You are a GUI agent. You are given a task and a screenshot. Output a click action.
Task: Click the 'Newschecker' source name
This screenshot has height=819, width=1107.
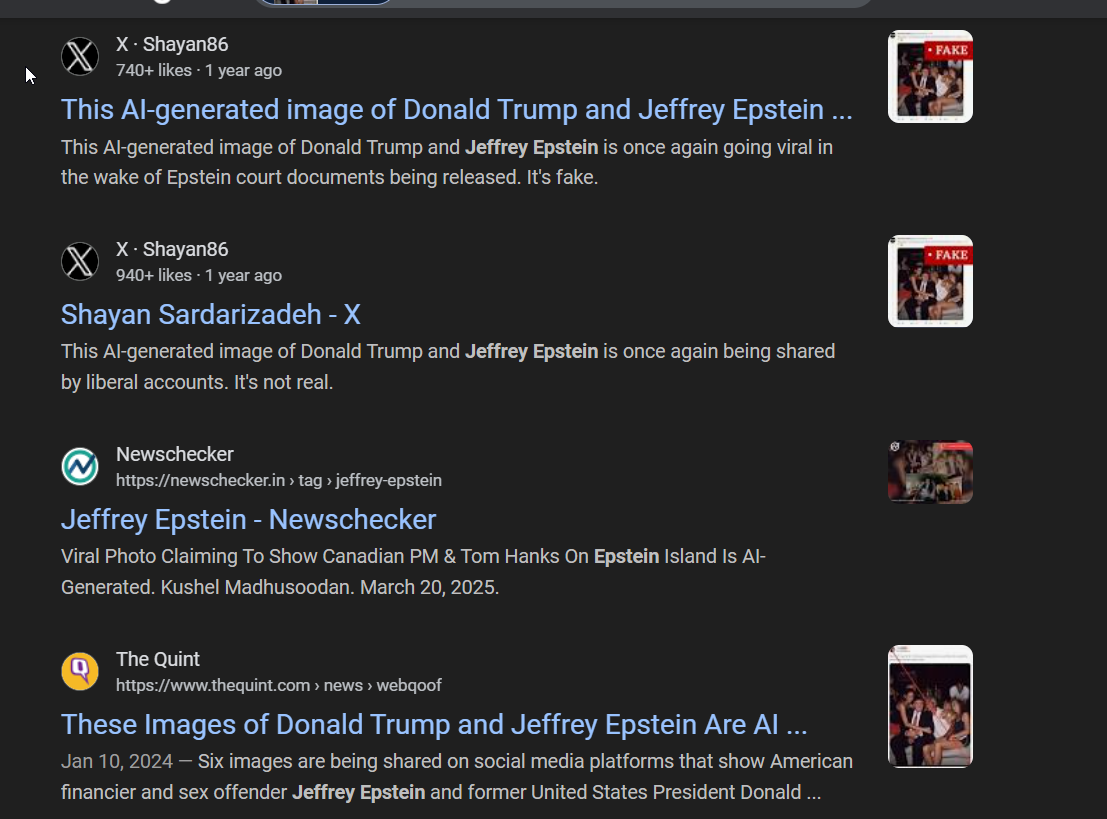(x=174, y=454)
